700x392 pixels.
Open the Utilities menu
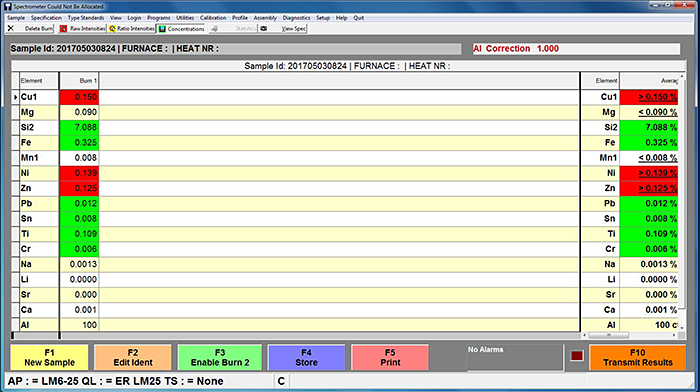185,18
